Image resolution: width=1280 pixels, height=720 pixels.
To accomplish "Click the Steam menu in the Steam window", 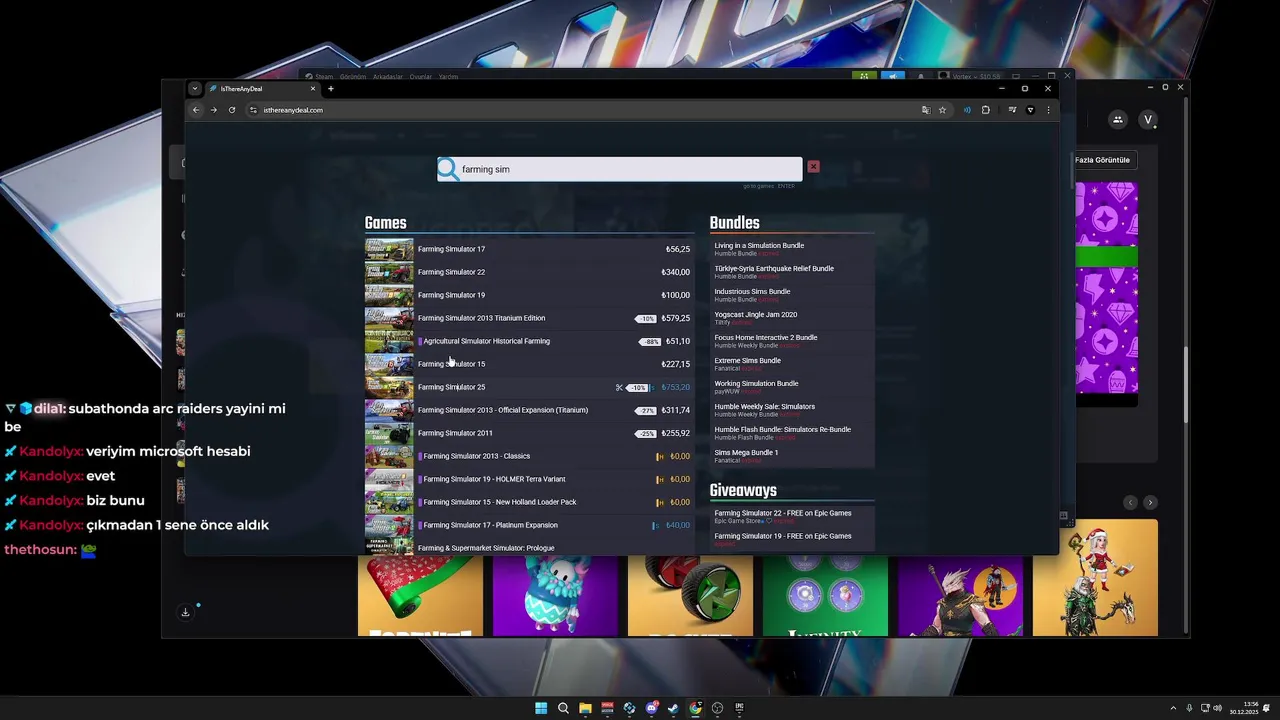I will tap(320, 77).
